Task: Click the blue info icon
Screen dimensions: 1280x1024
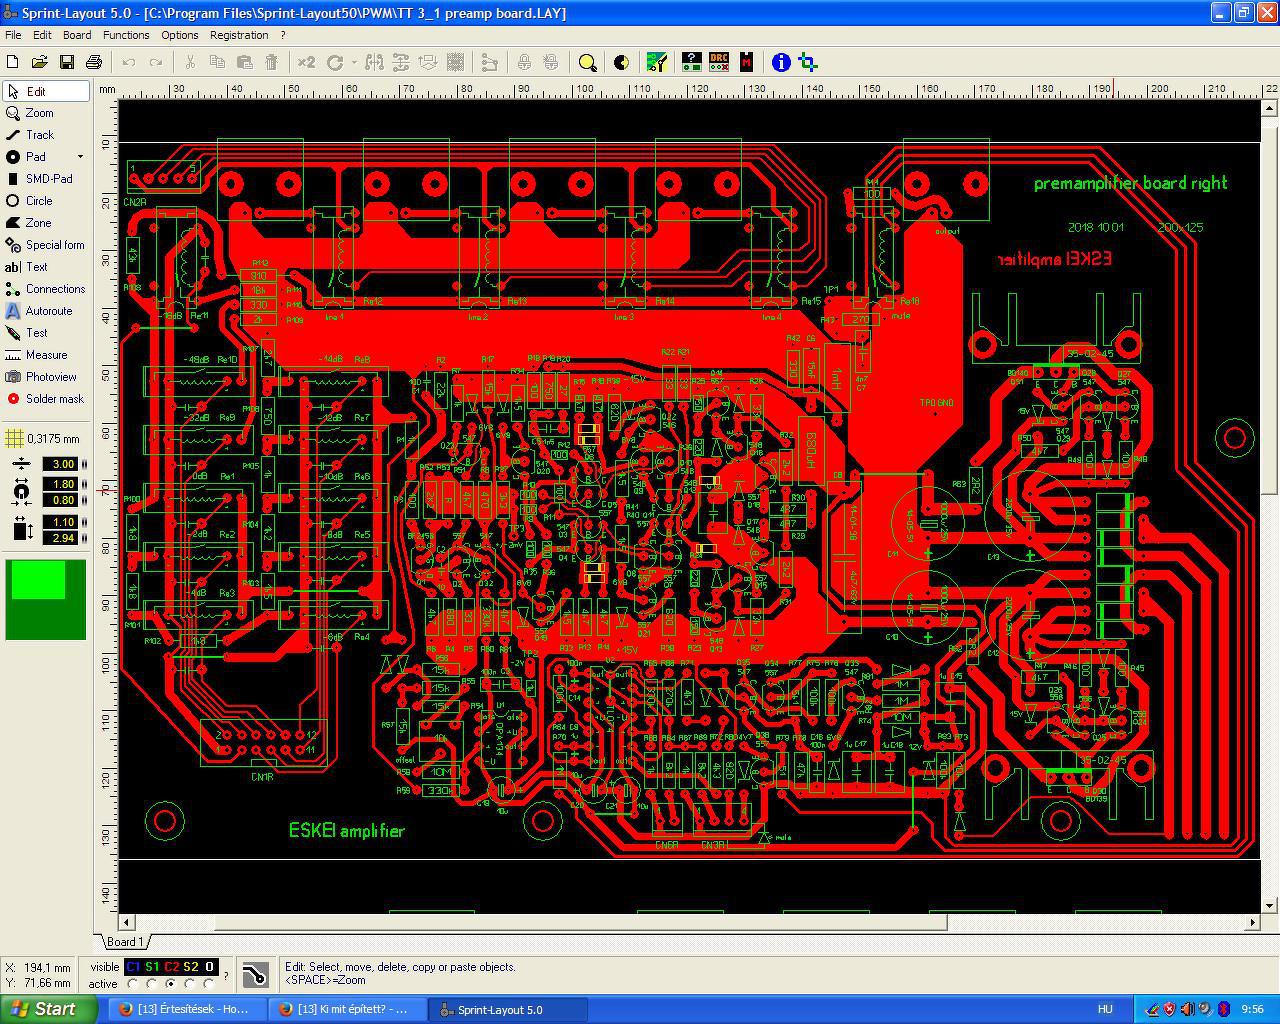Action: pos(781,62)
